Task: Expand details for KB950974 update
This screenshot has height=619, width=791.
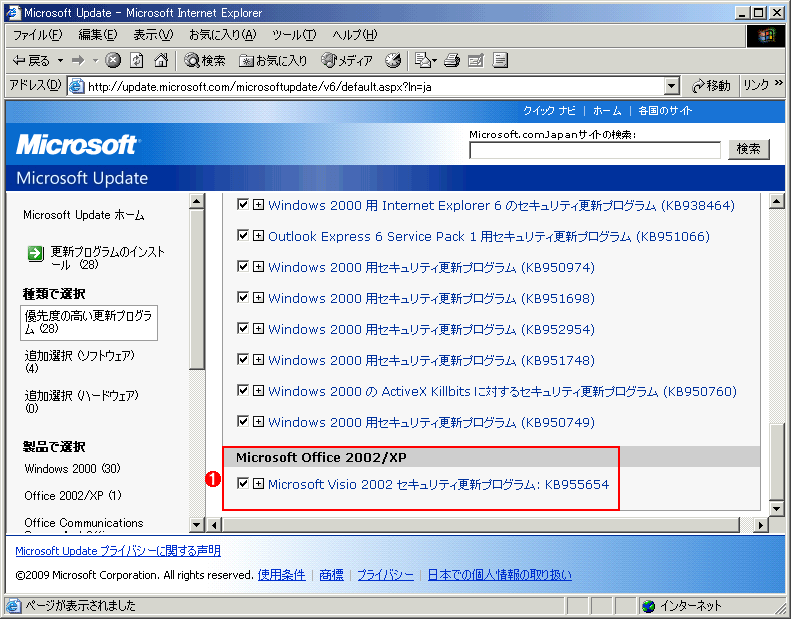Action: (258, 267)
